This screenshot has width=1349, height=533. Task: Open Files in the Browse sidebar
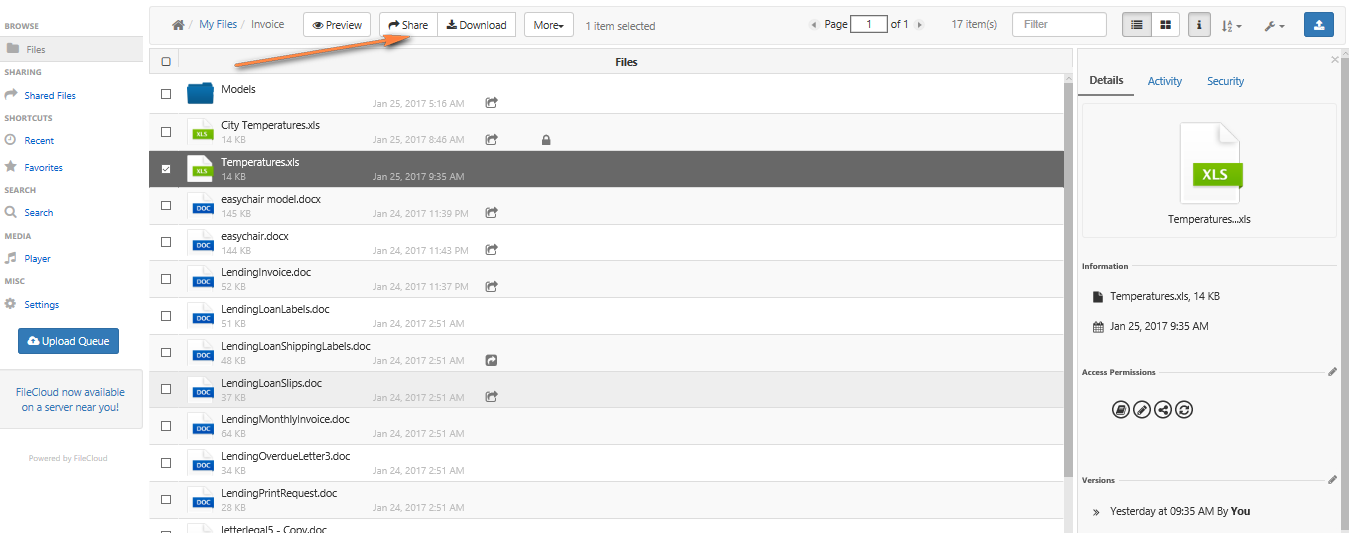(x=71, y=49)
